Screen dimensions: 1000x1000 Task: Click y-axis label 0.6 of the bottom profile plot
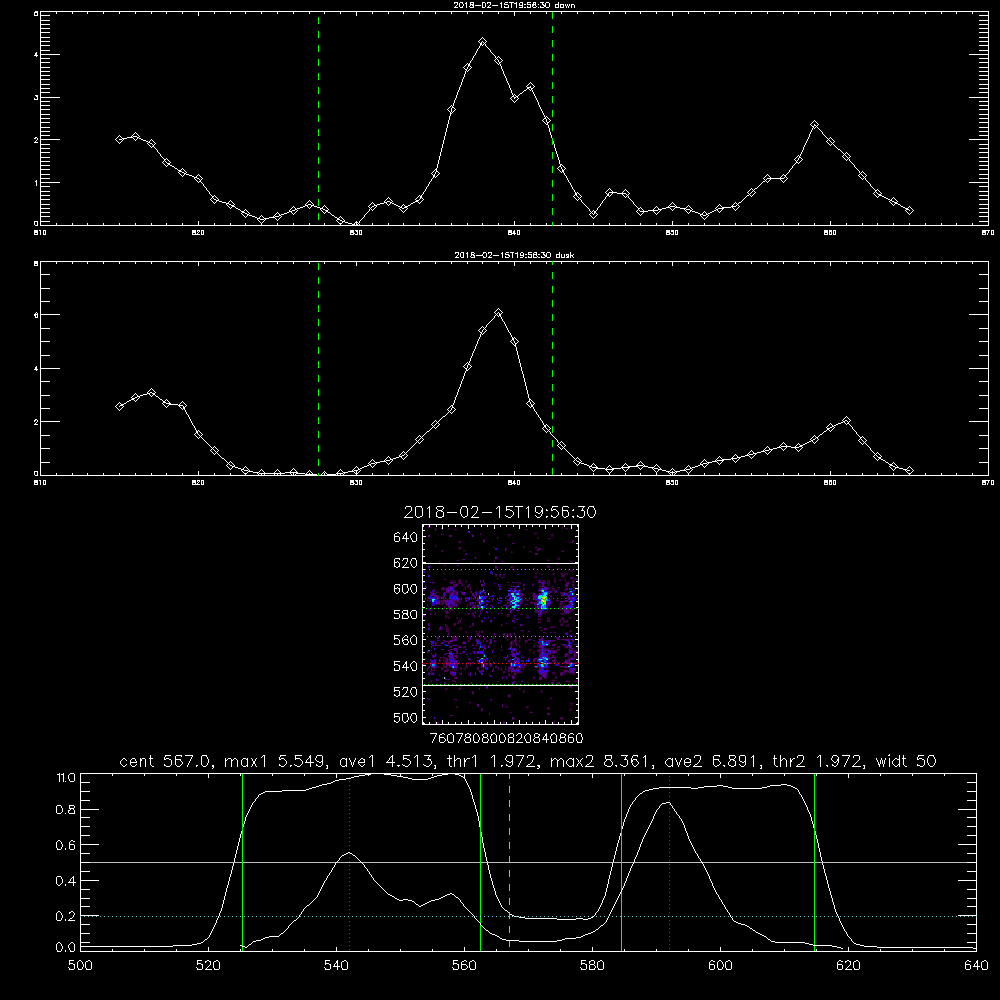65,845
